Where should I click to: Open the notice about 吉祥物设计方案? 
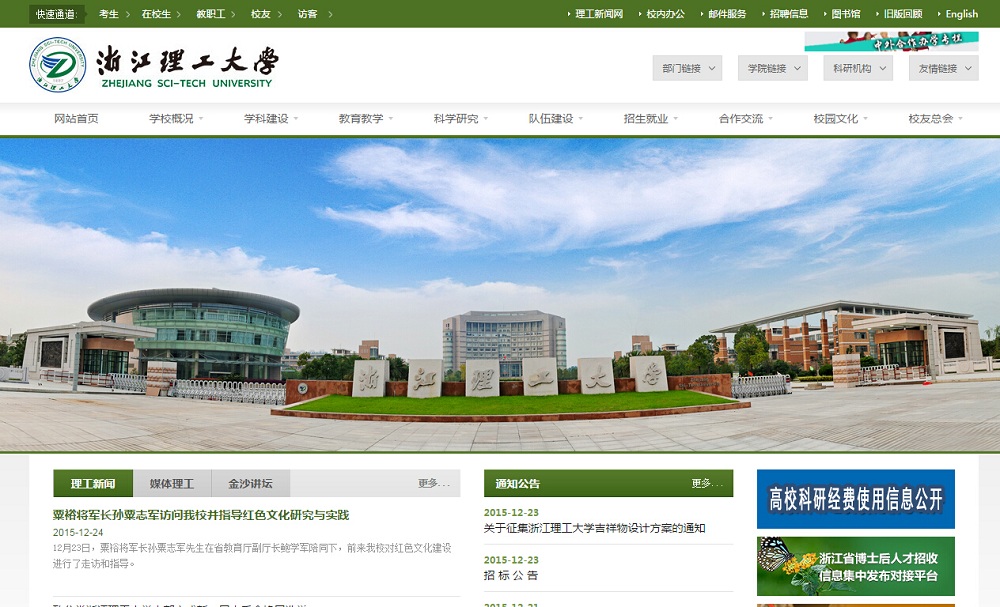594,528
